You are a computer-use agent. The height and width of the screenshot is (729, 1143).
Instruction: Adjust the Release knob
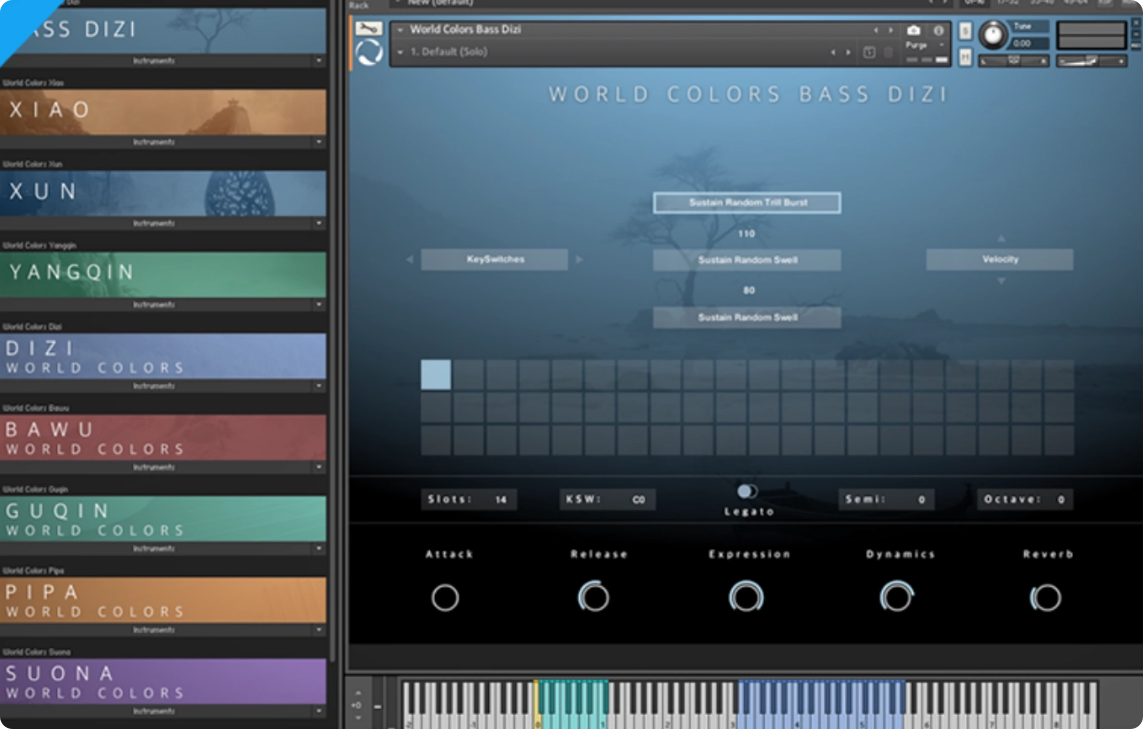click(x=594, y=597)
